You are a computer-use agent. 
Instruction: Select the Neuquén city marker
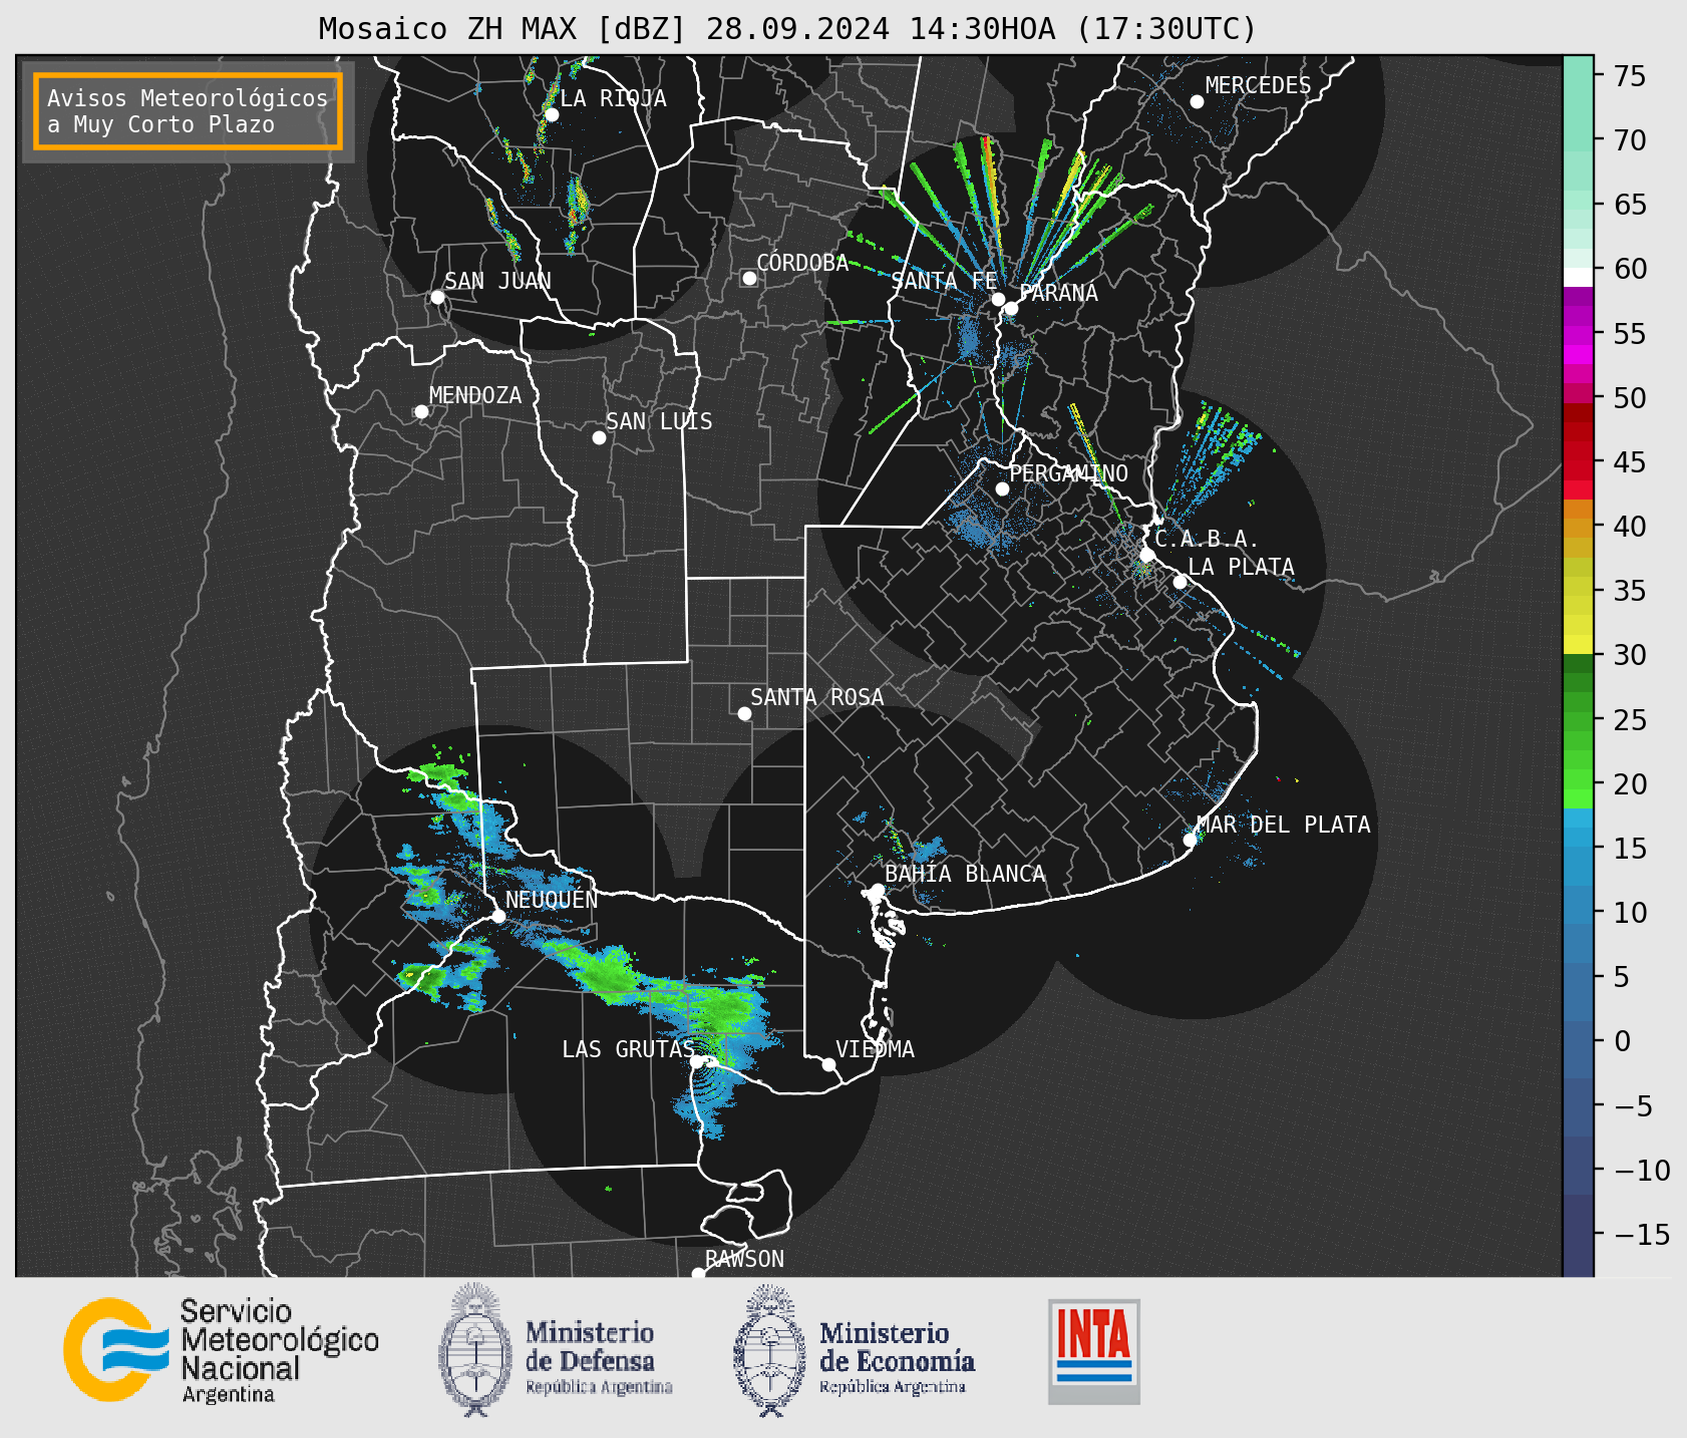498,916
